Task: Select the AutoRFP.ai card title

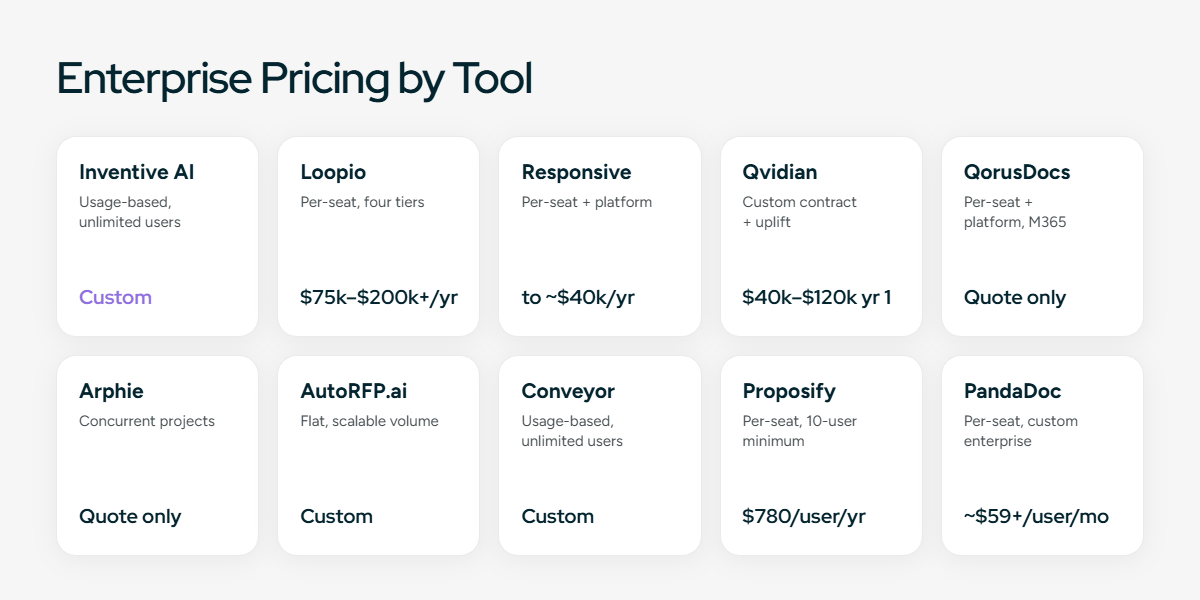Action: point(356,391)
